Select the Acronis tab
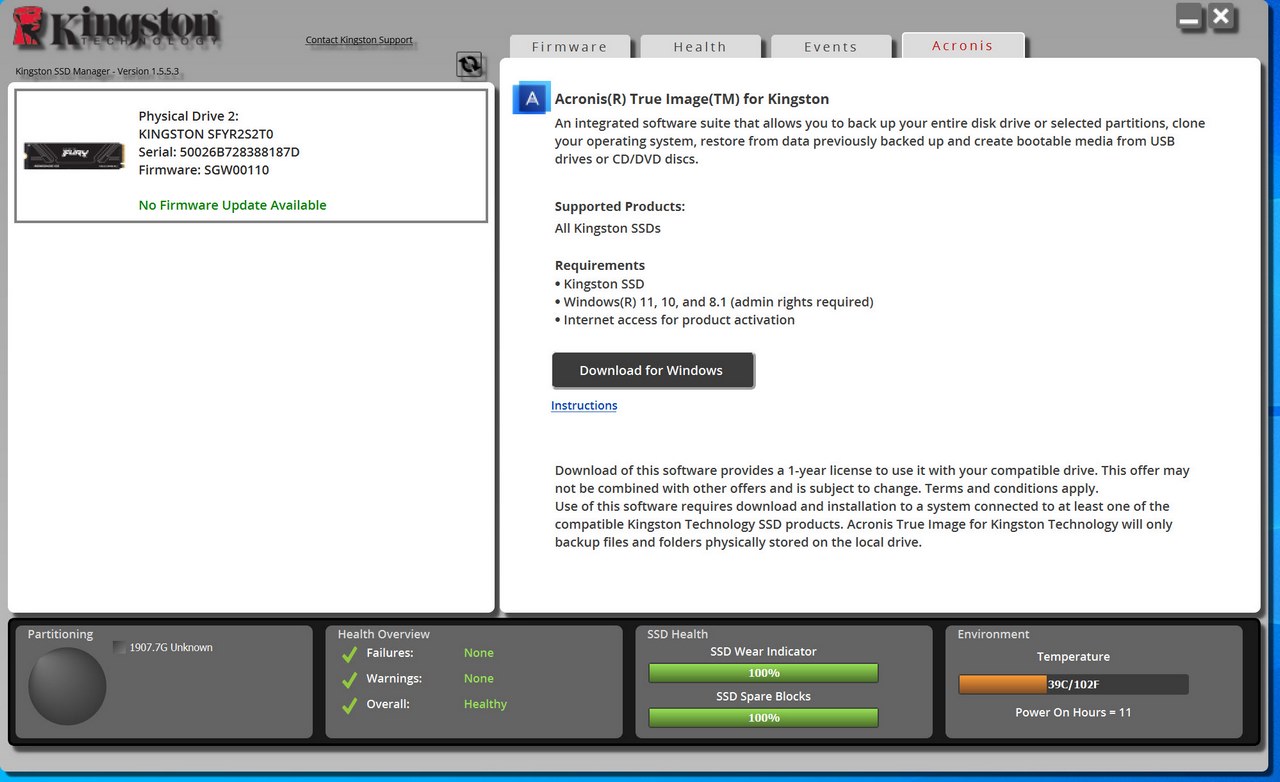 [963, 46]
